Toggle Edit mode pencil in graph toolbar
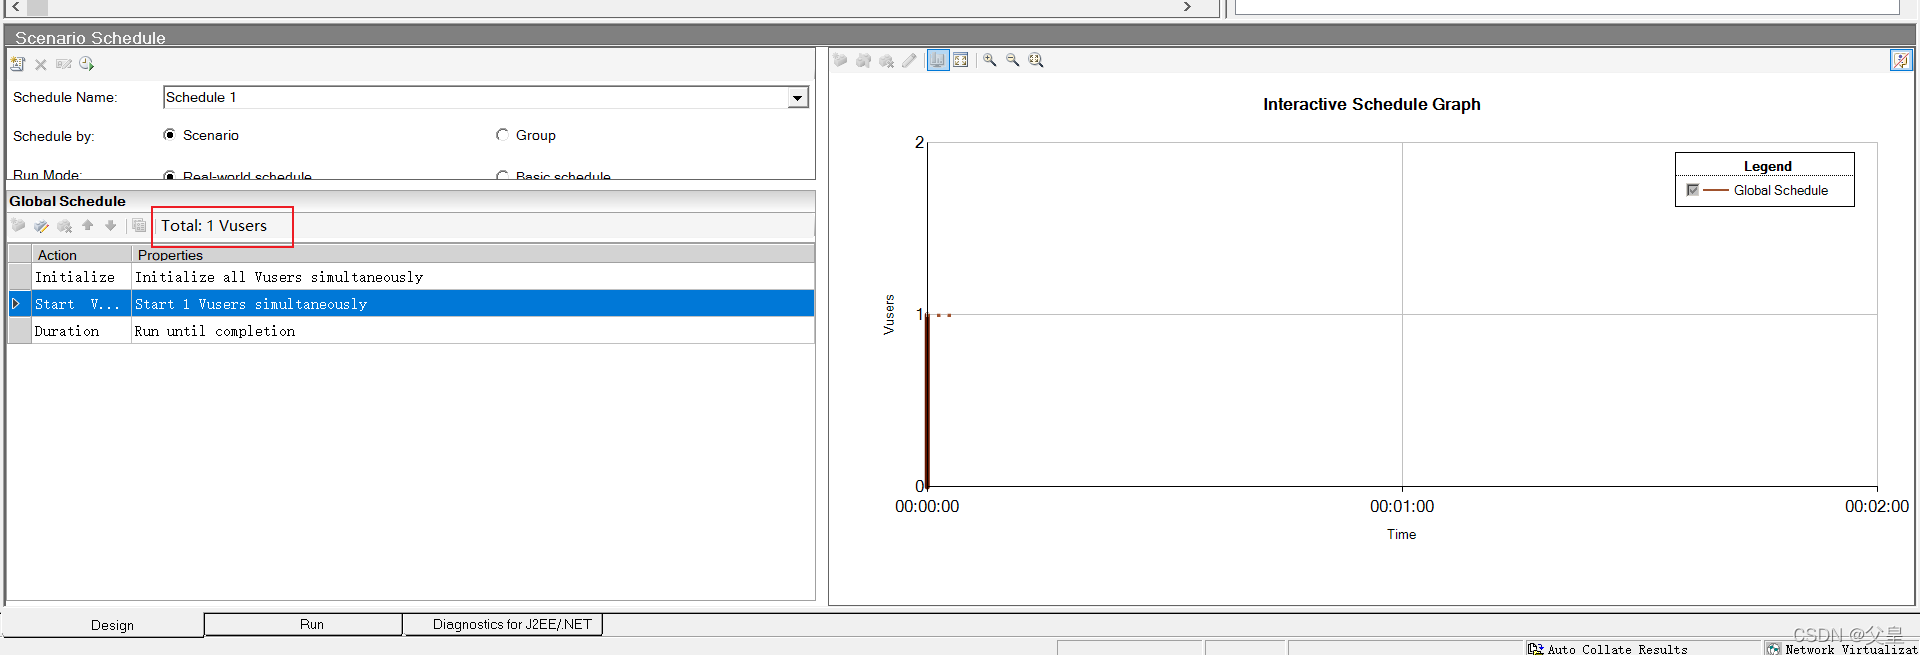 (909, 60)
